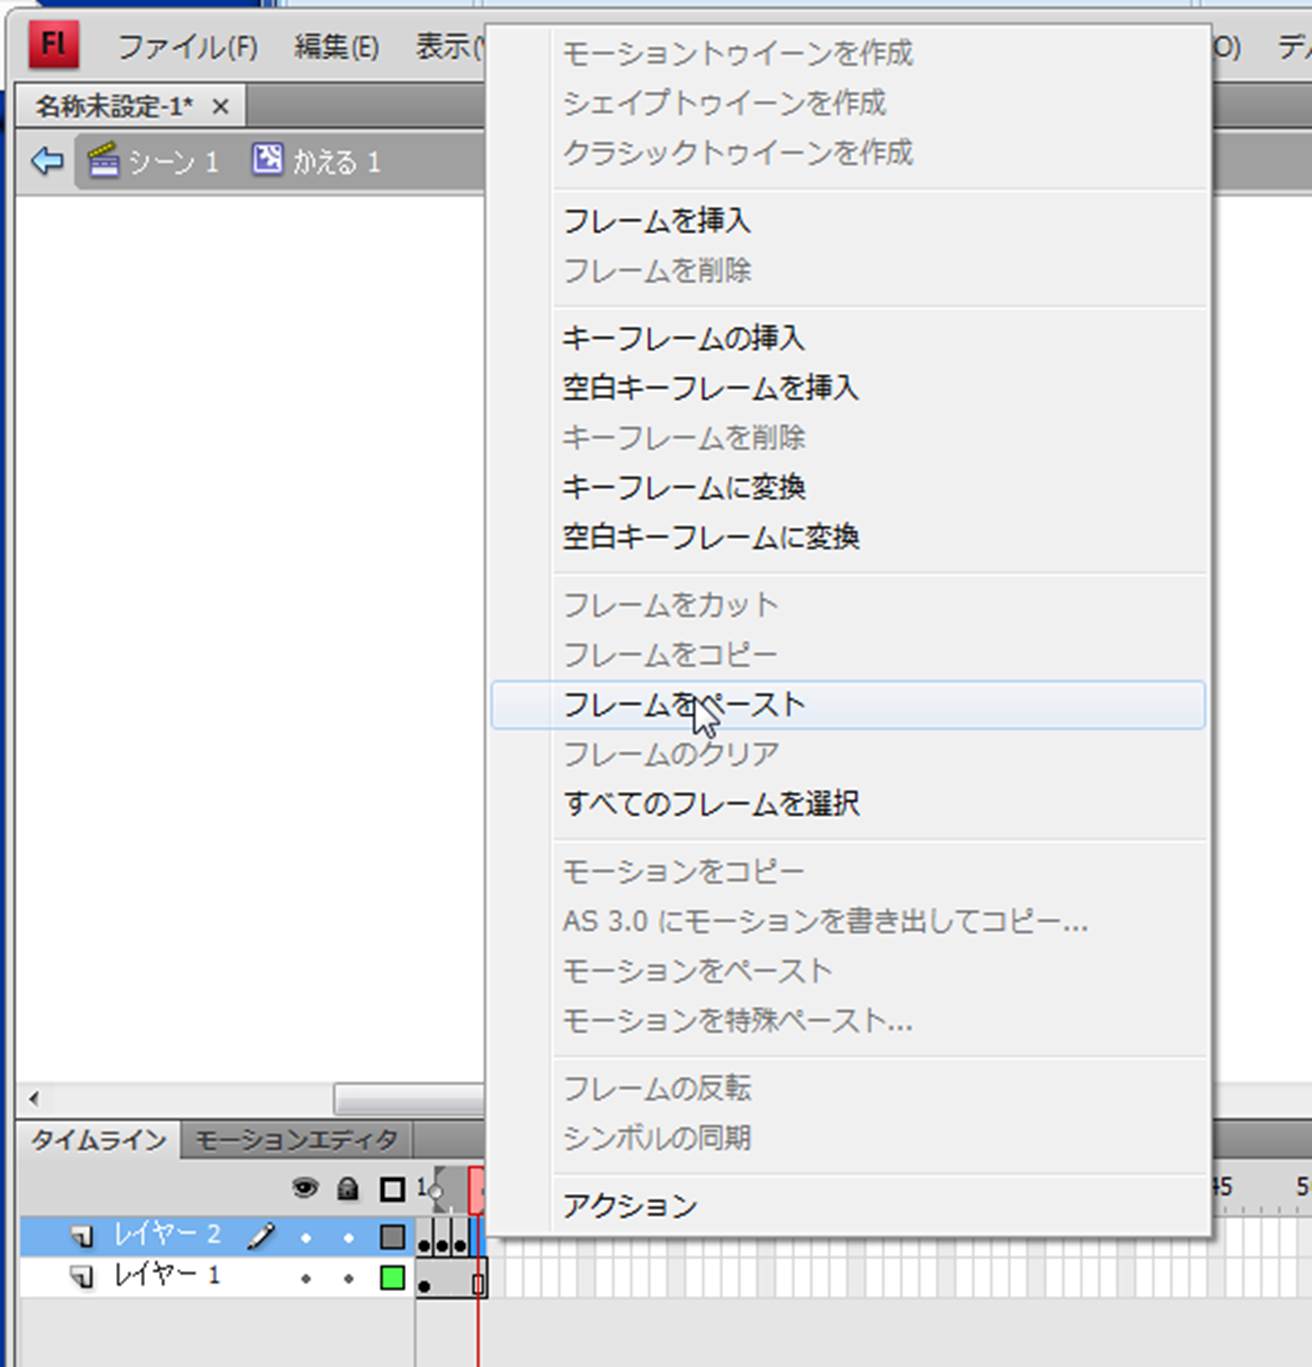Open the 編集(E) menu
The image size is (1312, 1367).
point(336,47)
